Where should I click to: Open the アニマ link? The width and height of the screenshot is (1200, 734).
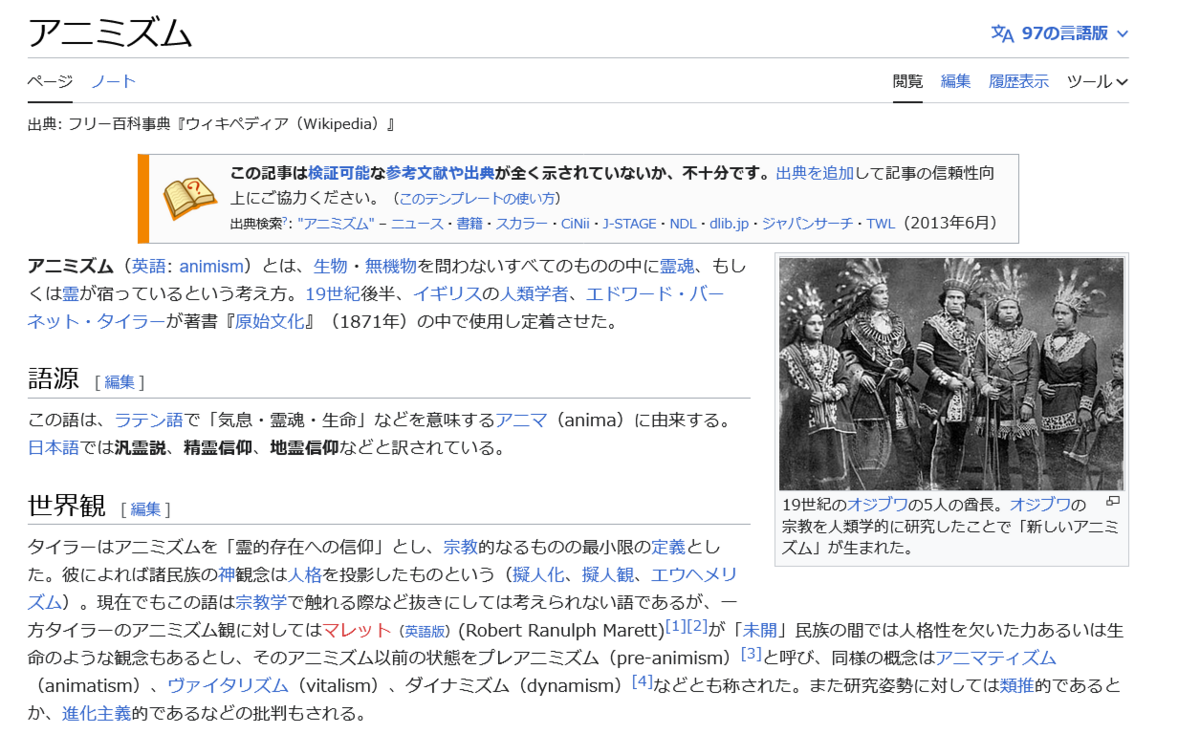(521, 420)
